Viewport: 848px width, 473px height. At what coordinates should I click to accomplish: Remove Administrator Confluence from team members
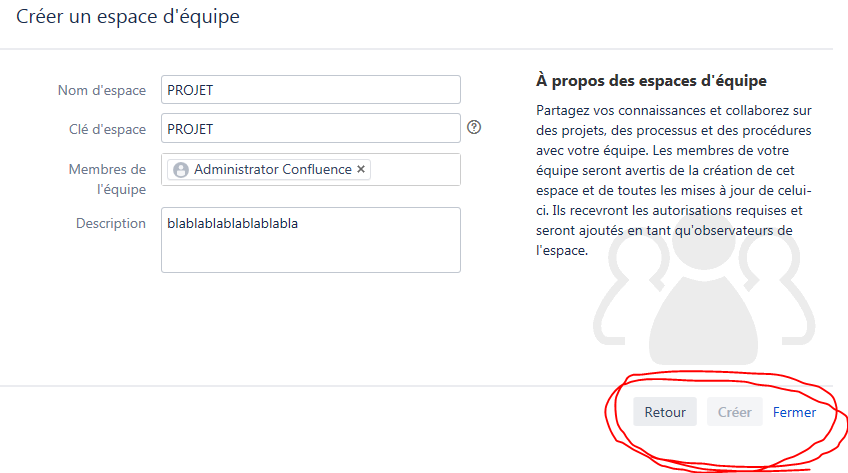[x=361, y=169]
